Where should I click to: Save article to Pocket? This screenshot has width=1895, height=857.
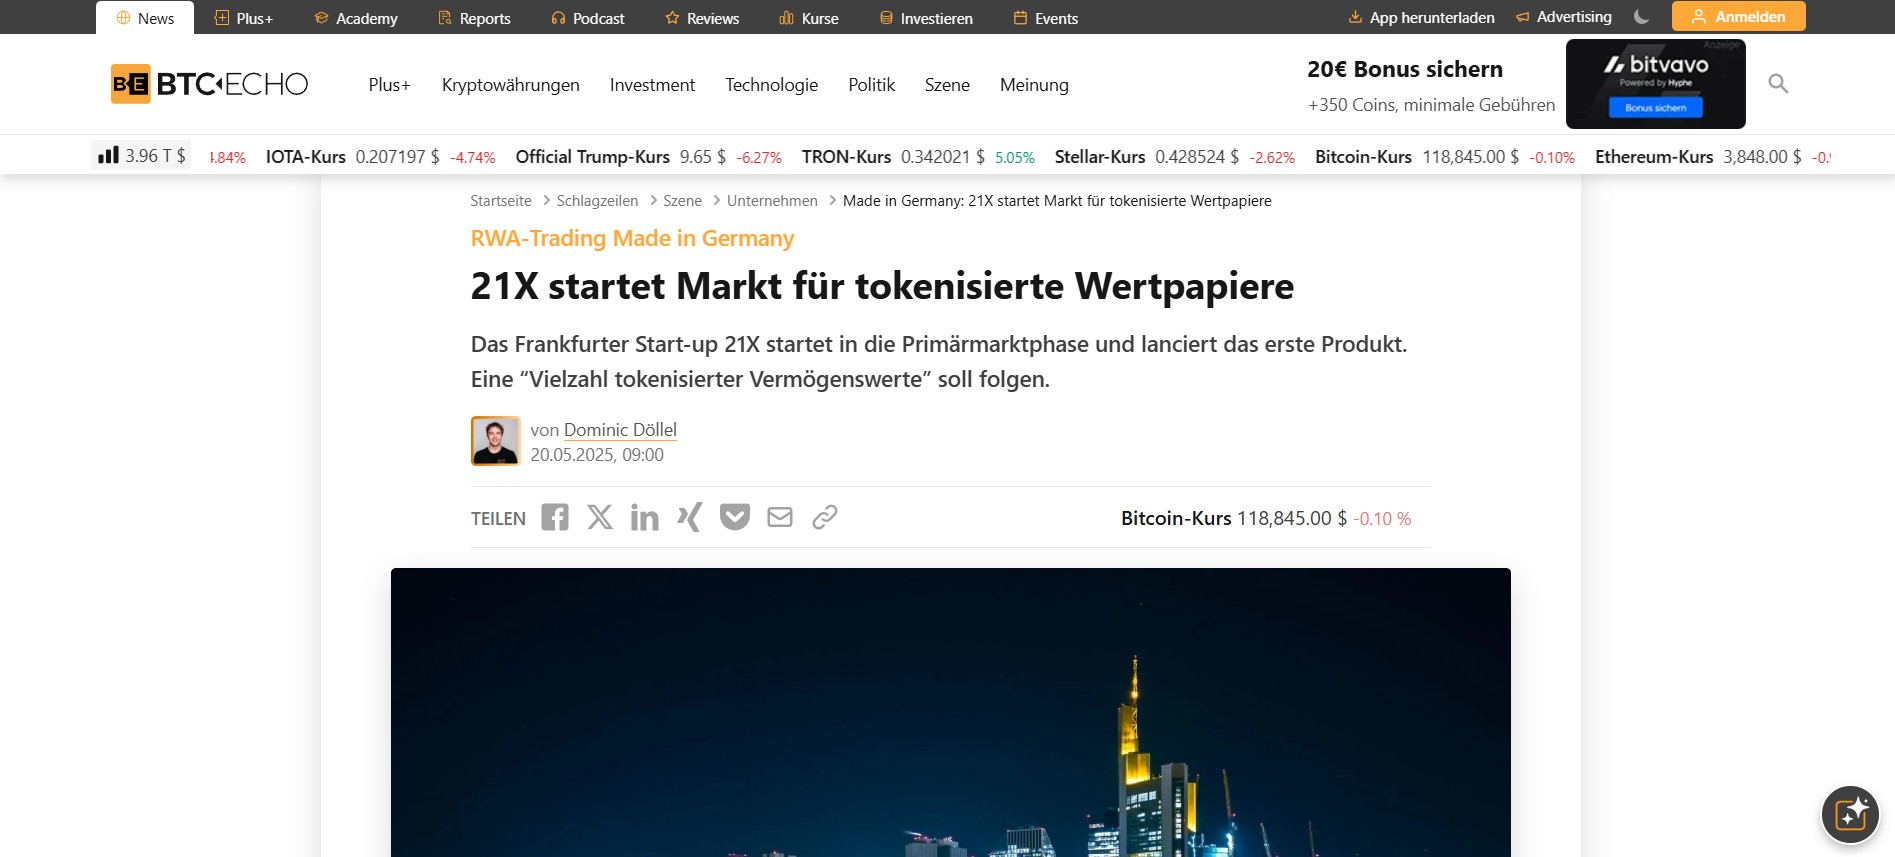[x=735, y=517]
